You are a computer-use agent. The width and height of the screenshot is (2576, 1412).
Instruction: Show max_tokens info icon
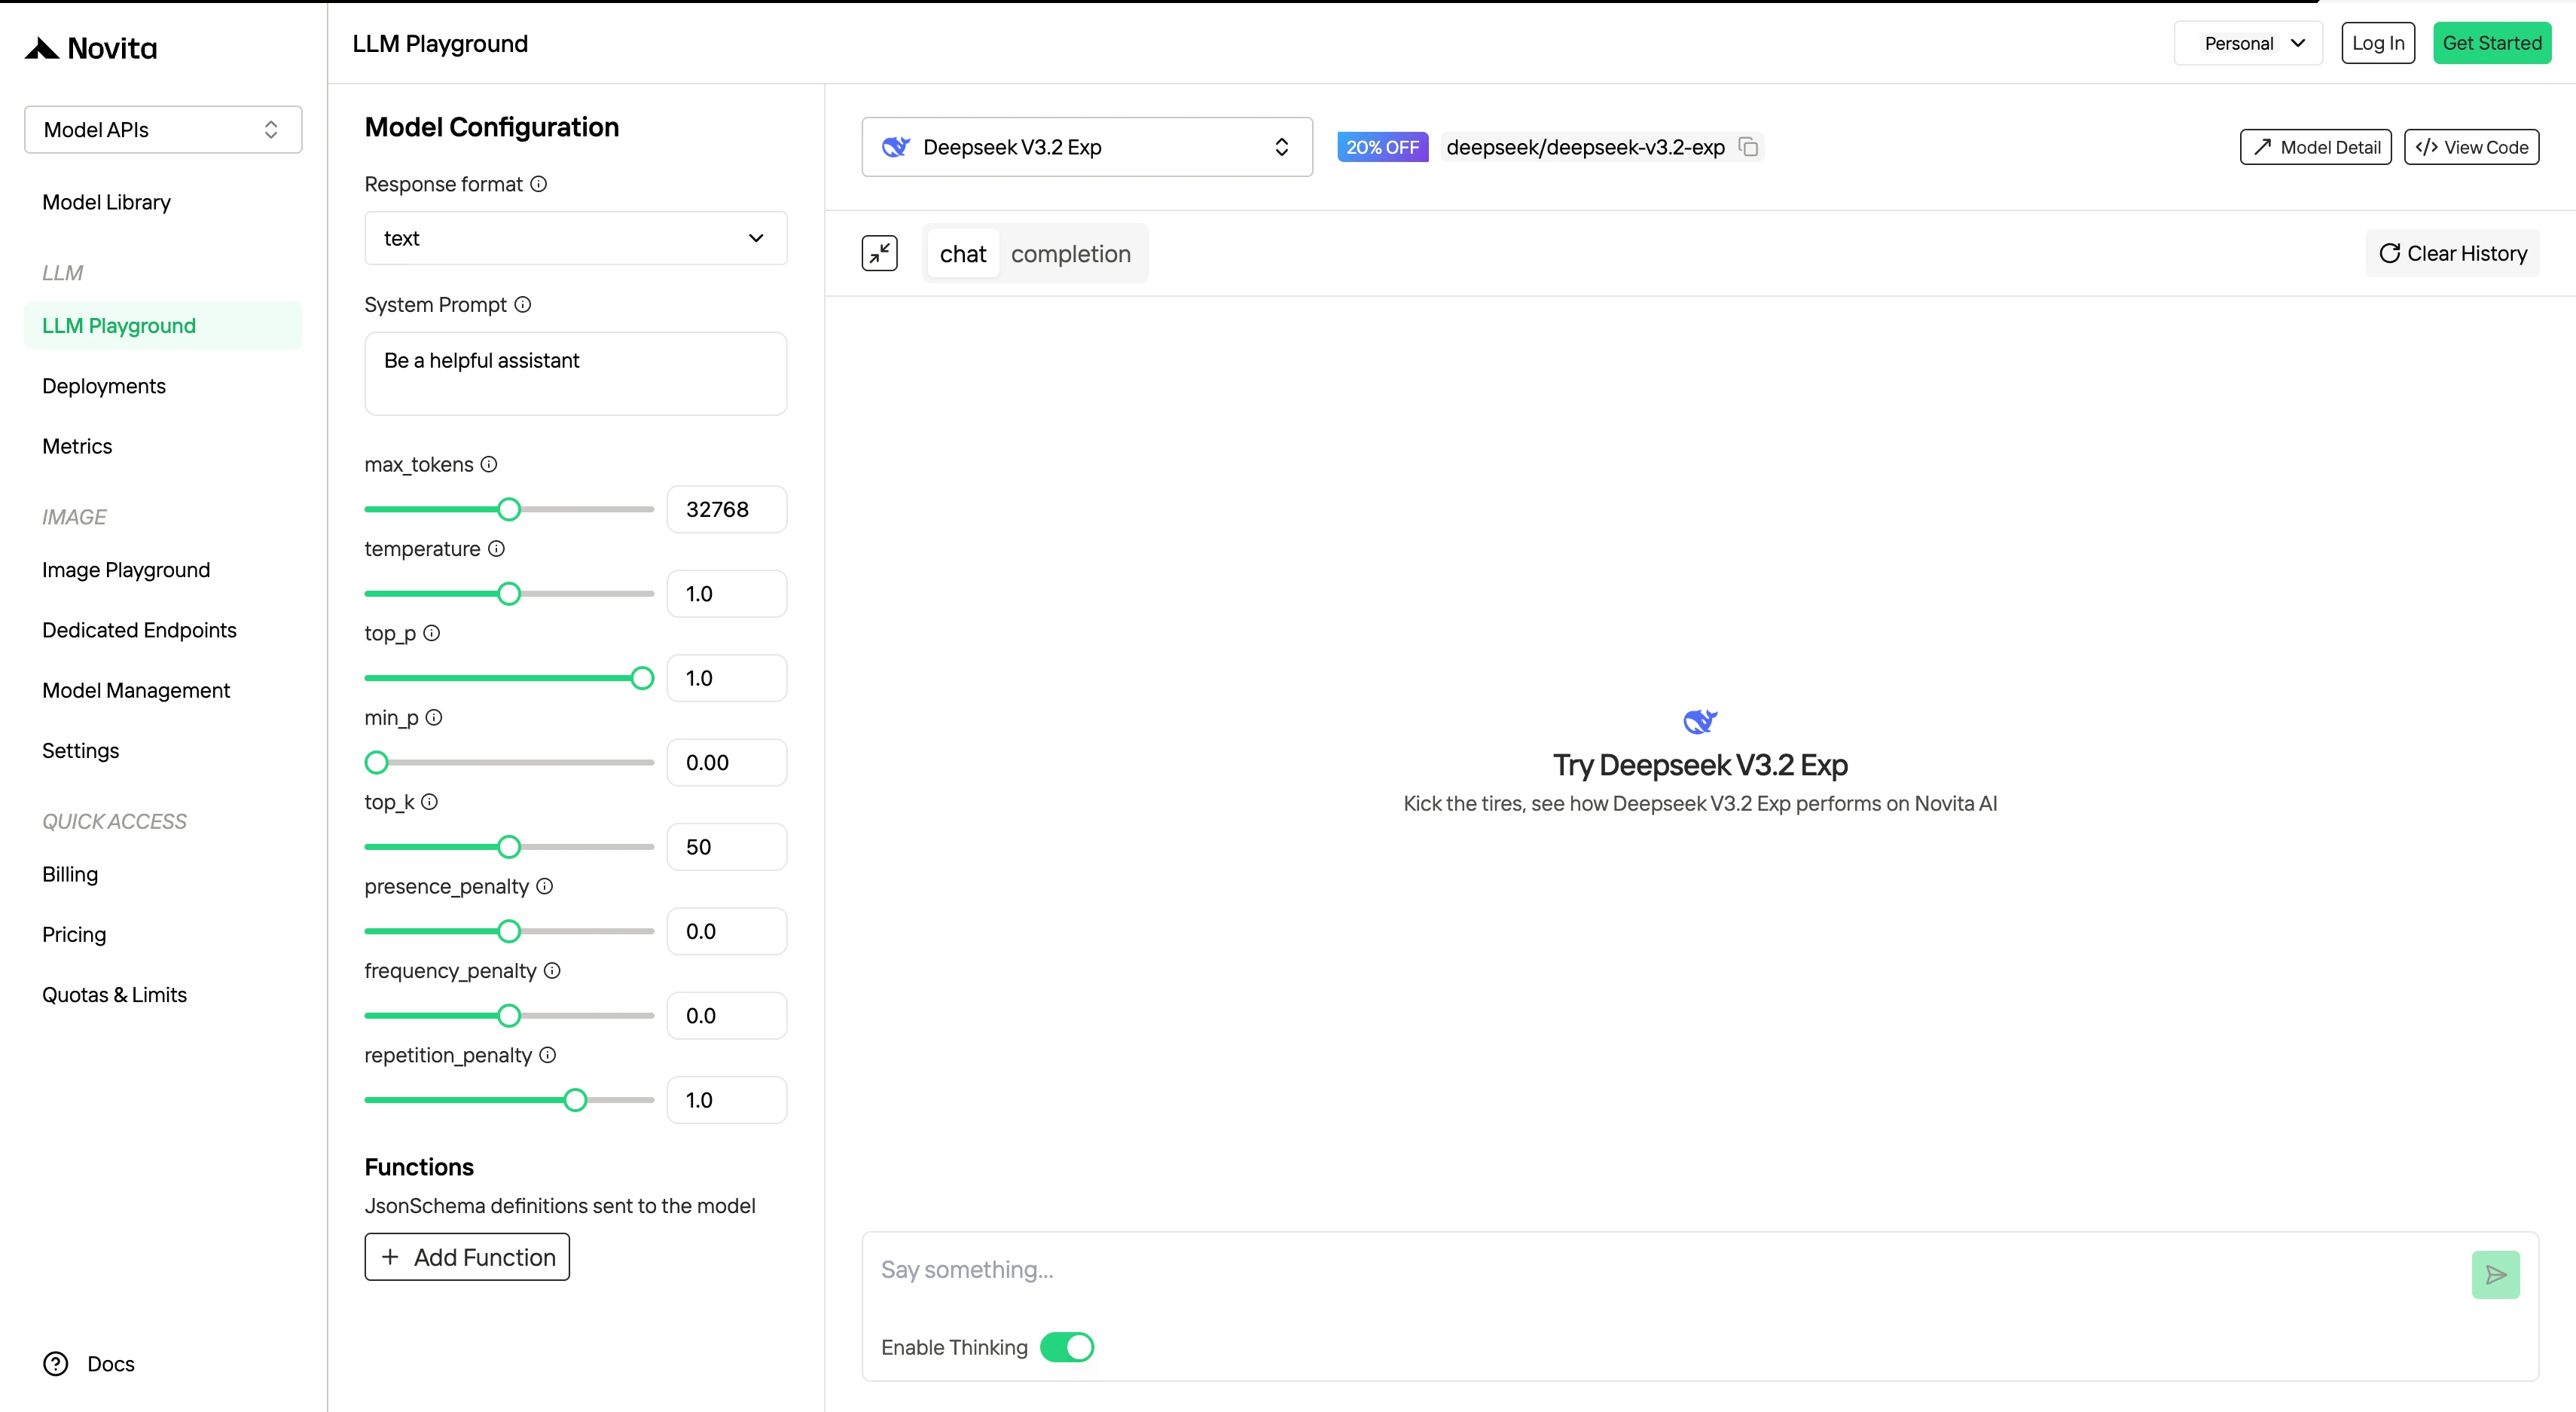click(489, 464)
